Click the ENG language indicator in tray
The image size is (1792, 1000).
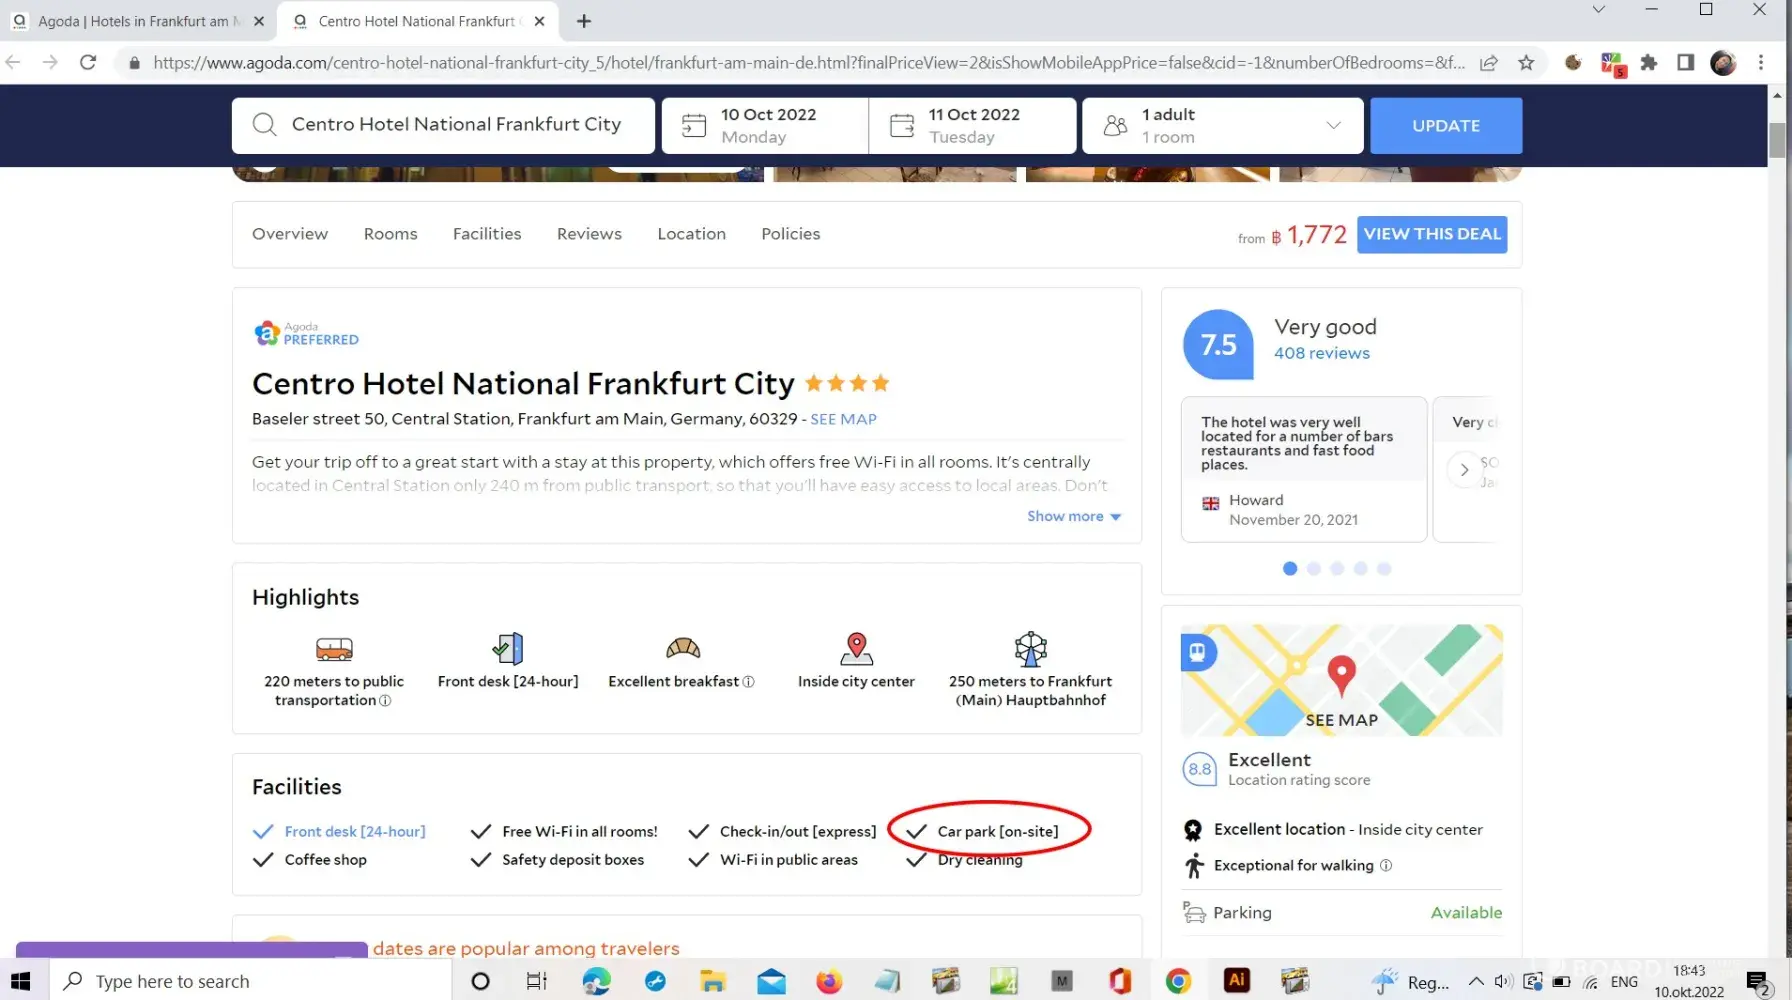click(1624, 982)
